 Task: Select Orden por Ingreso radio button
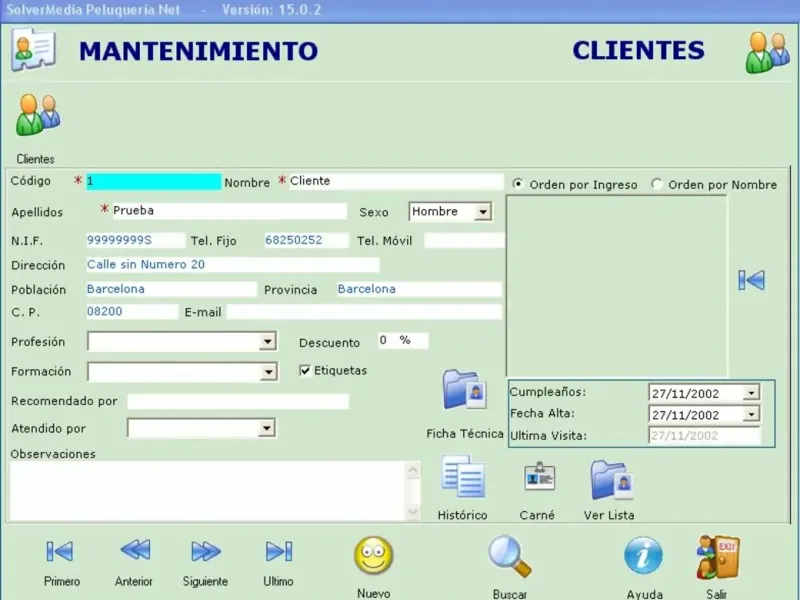click(x=518, y=184)
